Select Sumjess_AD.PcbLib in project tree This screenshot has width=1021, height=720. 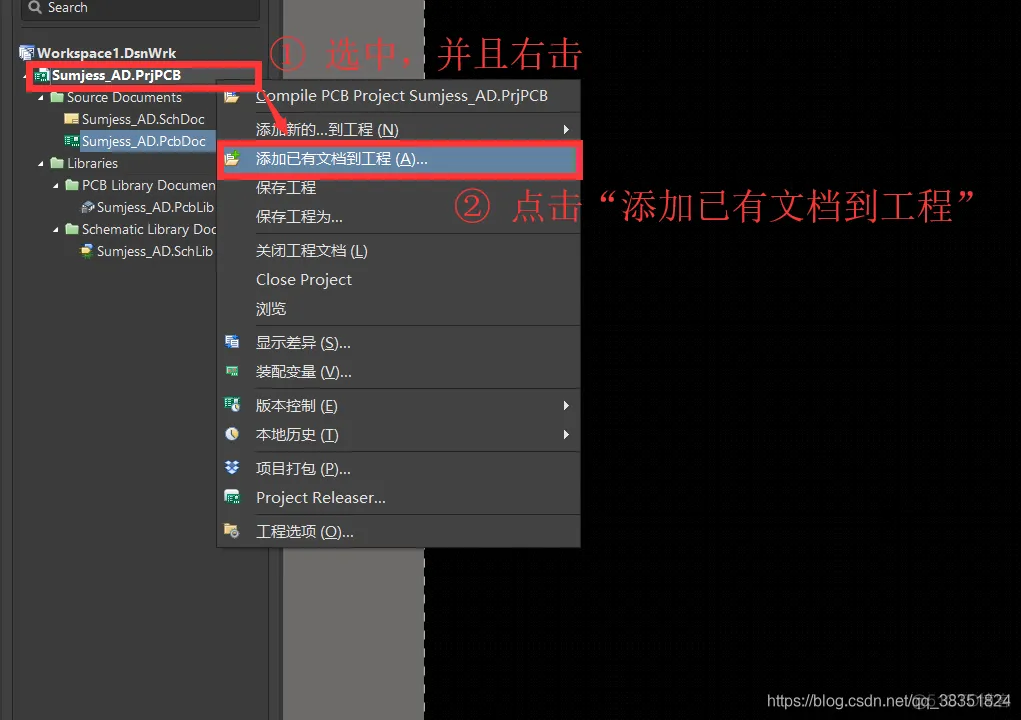coord(155,207)
